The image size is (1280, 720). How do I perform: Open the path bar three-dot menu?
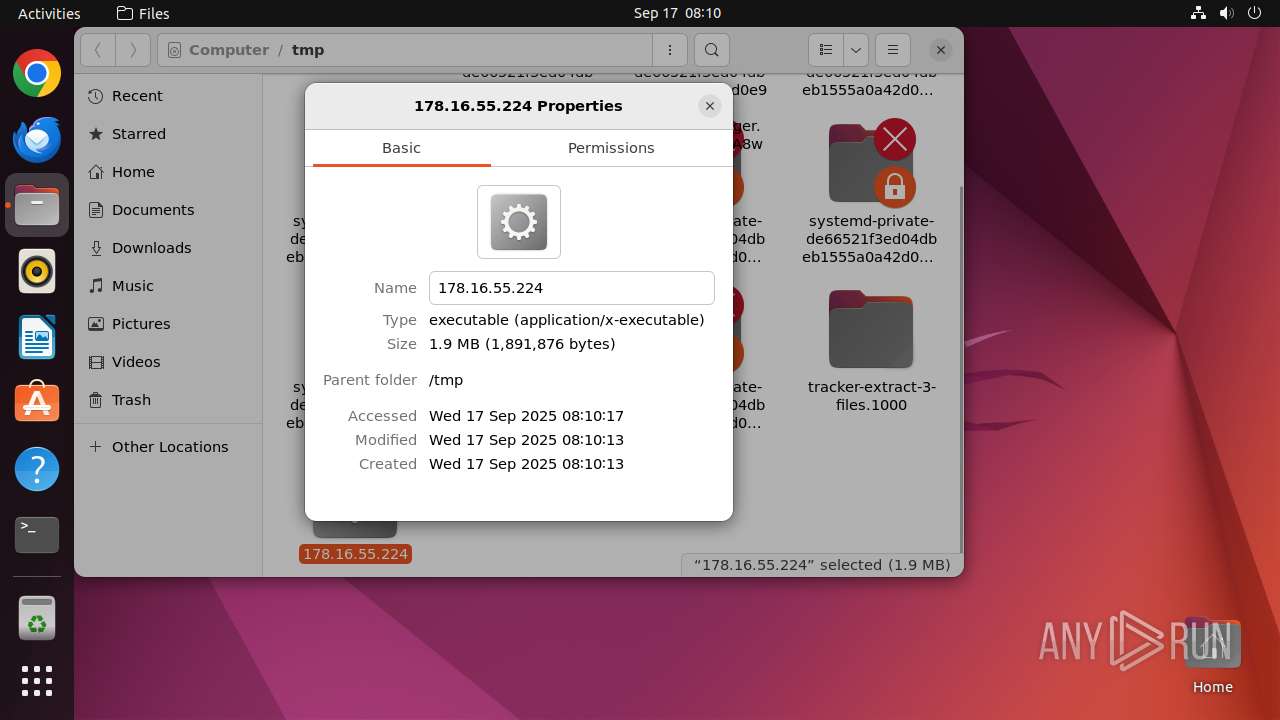click(x=669, y=50)
